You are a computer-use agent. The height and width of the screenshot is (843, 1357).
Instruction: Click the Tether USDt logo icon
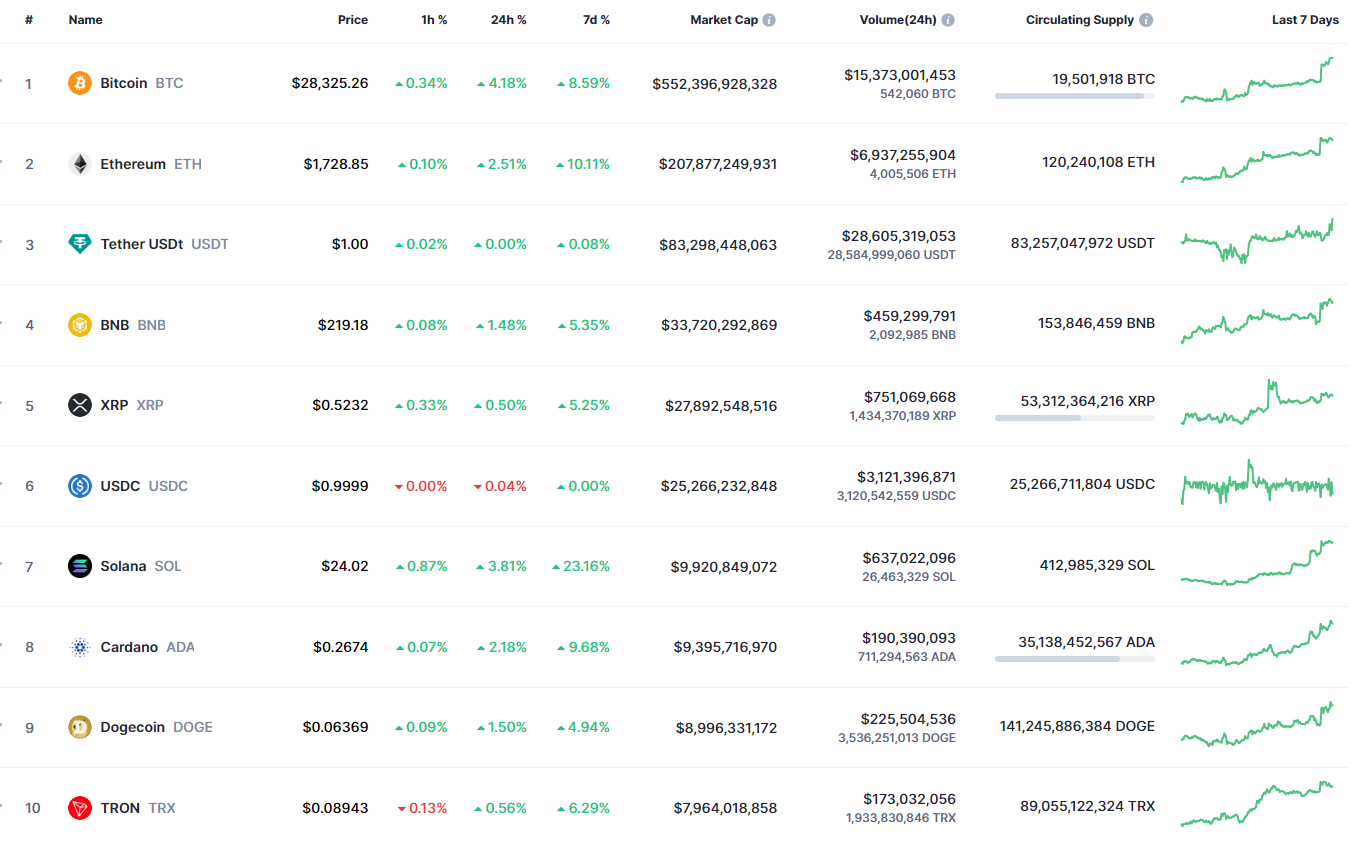(80, 244)
